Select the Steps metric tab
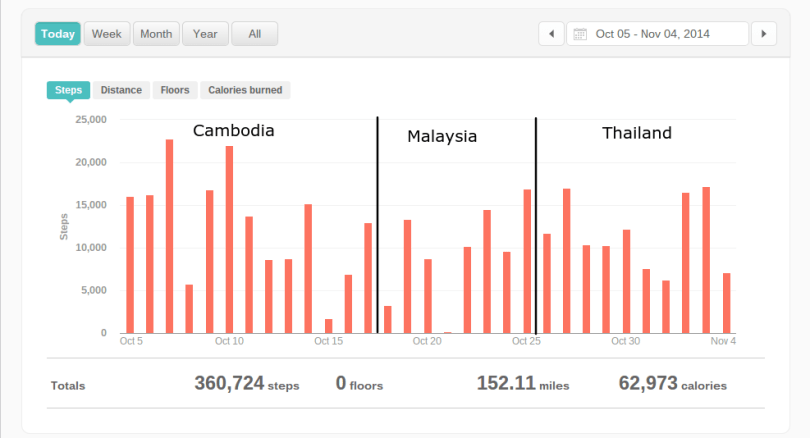The width and height of the screenshot is (810, 438). [x=68, y=90]
